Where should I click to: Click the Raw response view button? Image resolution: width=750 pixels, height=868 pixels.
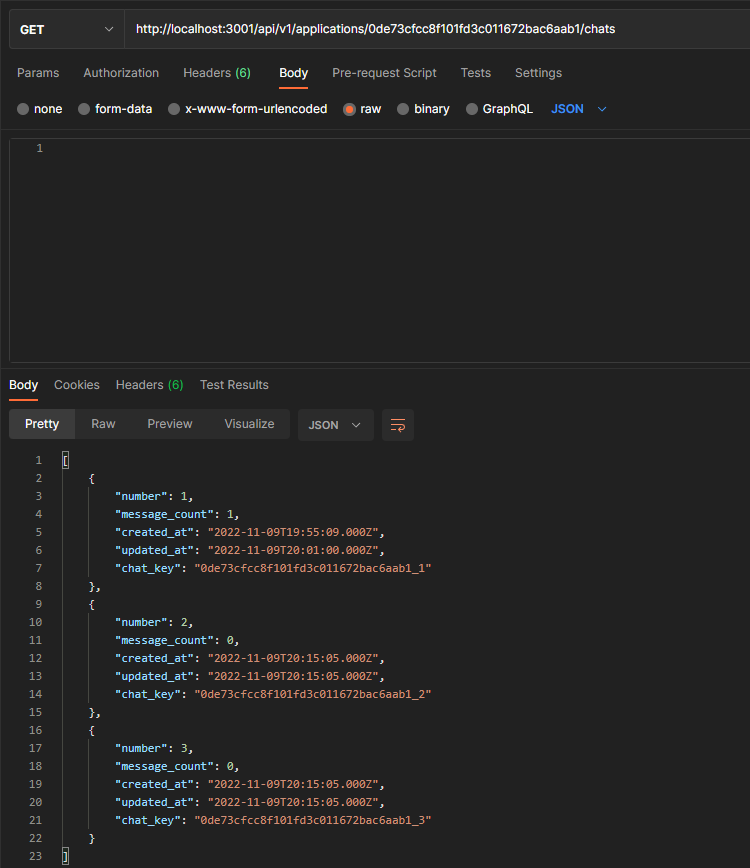pyautogui.click(x=103, y=424)
